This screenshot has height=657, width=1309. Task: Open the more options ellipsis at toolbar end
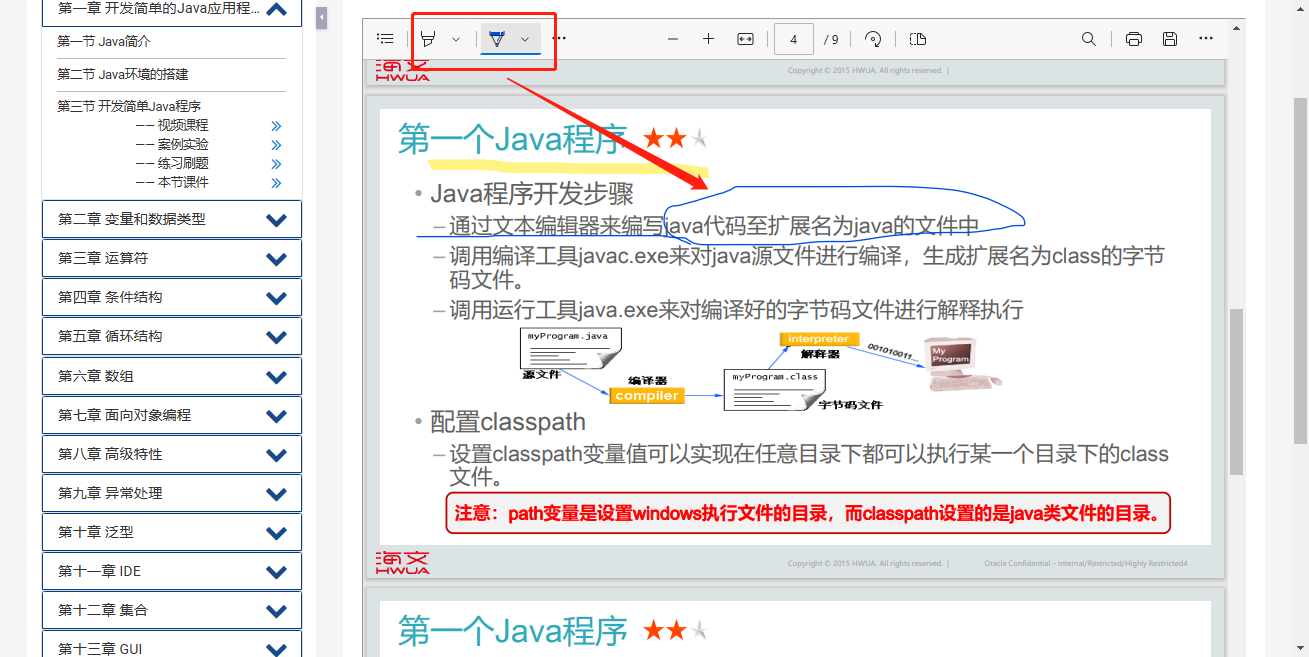tap(1206, 39)
